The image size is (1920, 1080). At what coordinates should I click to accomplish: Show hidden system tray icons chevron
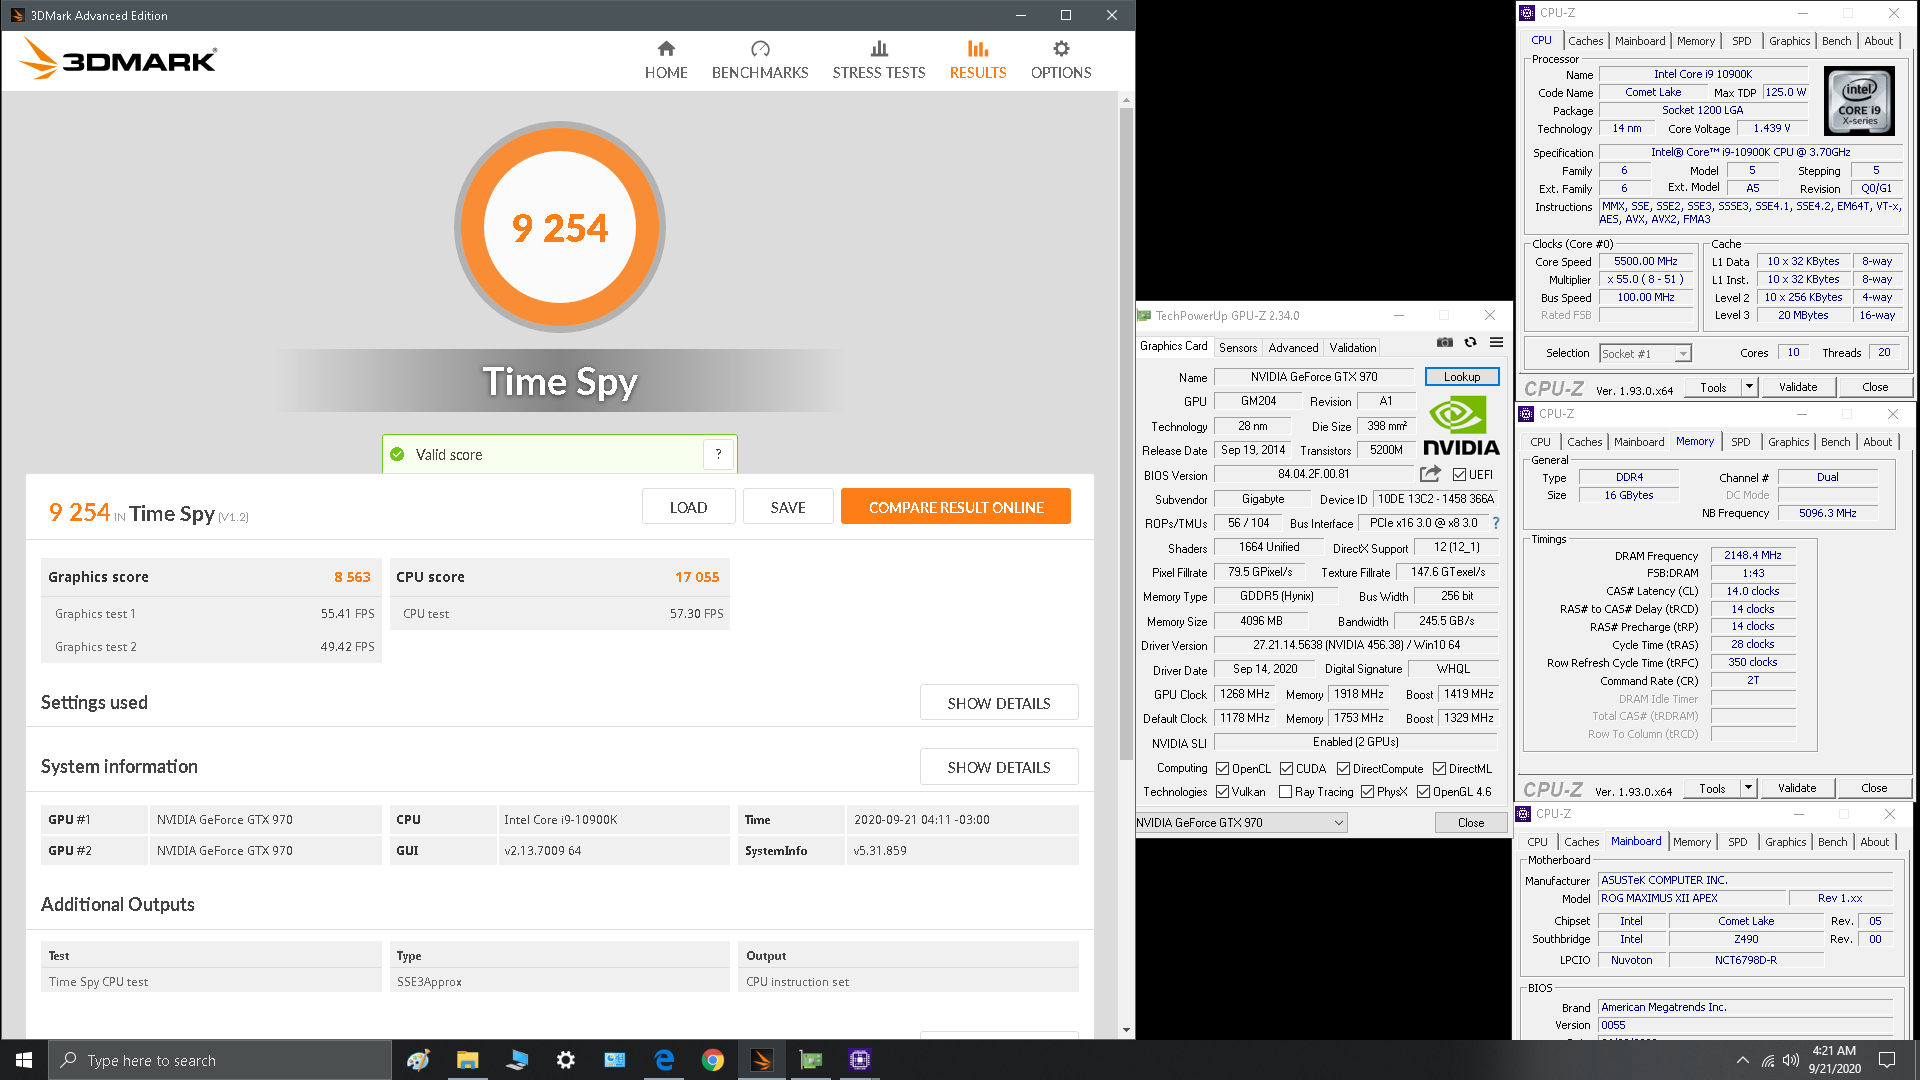(1743, 1060)
